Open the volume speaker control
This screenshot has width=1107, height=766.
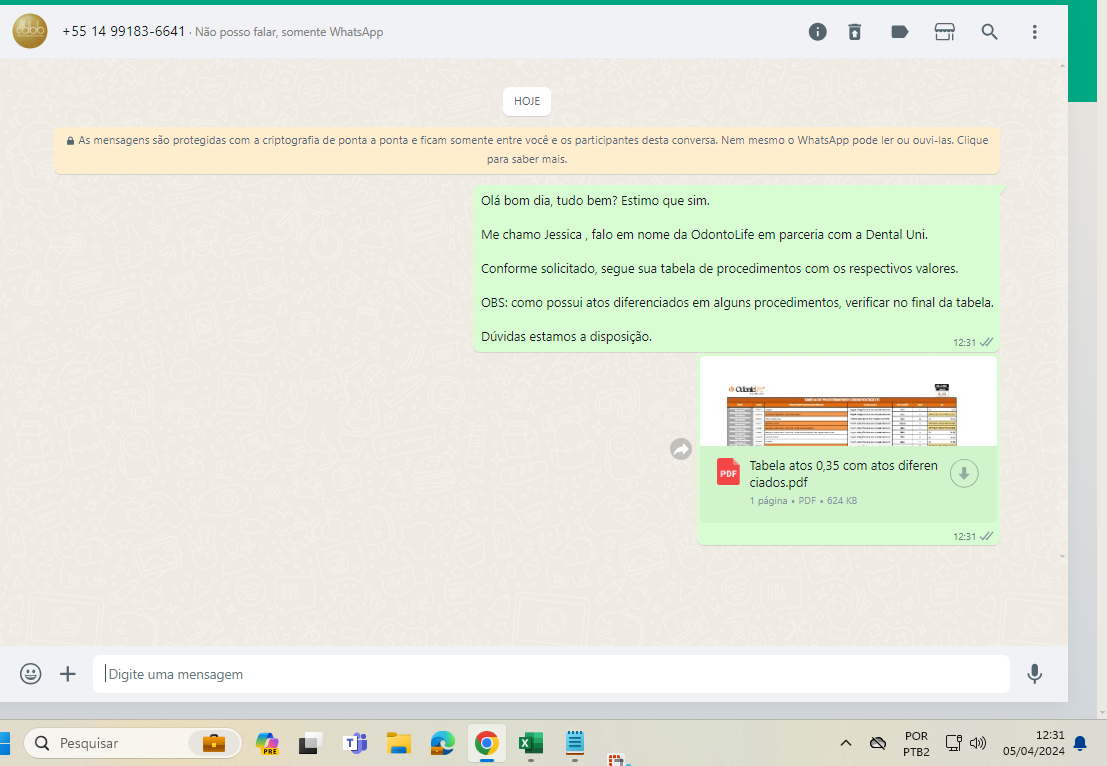click(978, 743)
